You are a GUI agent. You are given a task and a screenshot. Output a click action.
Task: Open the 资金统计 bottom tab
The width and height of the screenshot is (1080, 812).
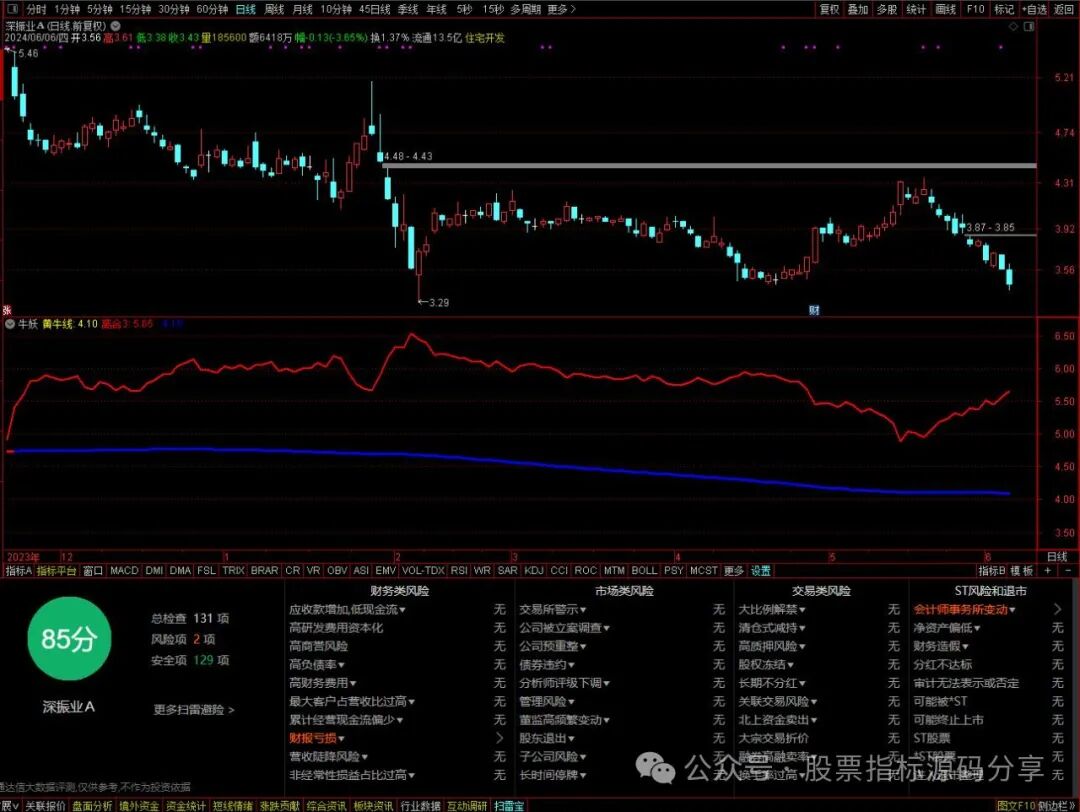click(x=185, y=805)
